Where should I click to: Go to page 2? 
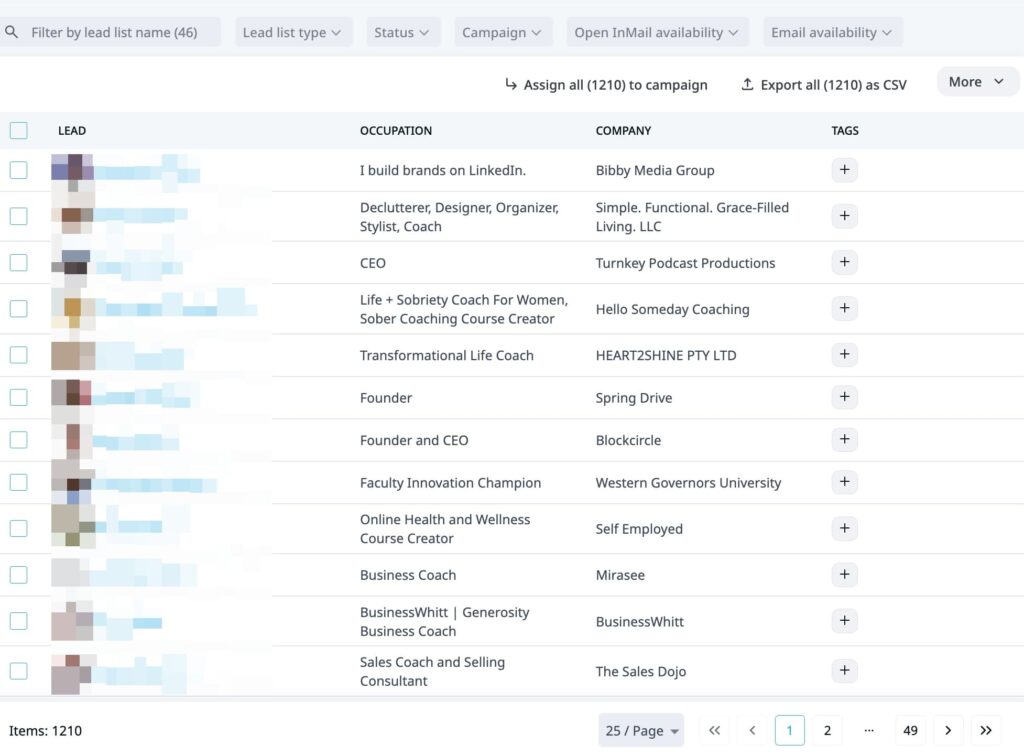click(827, 730)
